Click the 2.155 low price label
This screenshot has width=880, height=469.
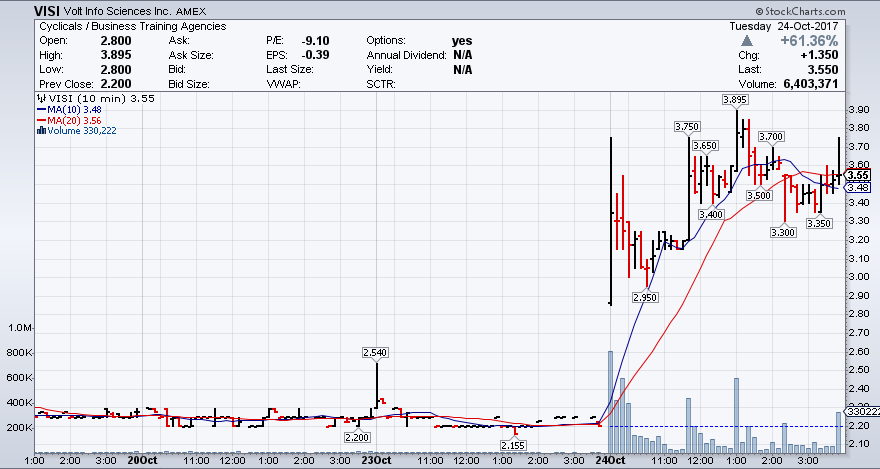click(513, 445)
